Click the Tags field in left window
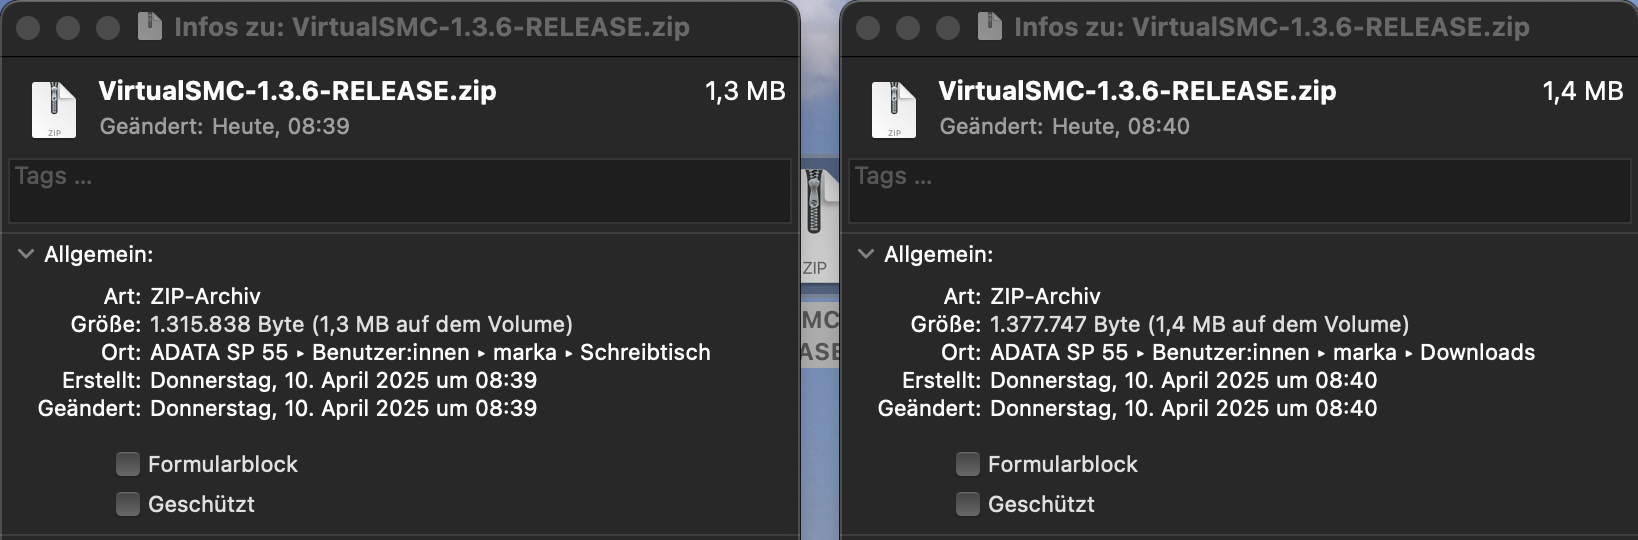Image resolution: width=1638 pixels, height=540 pixels. [400, 190]
